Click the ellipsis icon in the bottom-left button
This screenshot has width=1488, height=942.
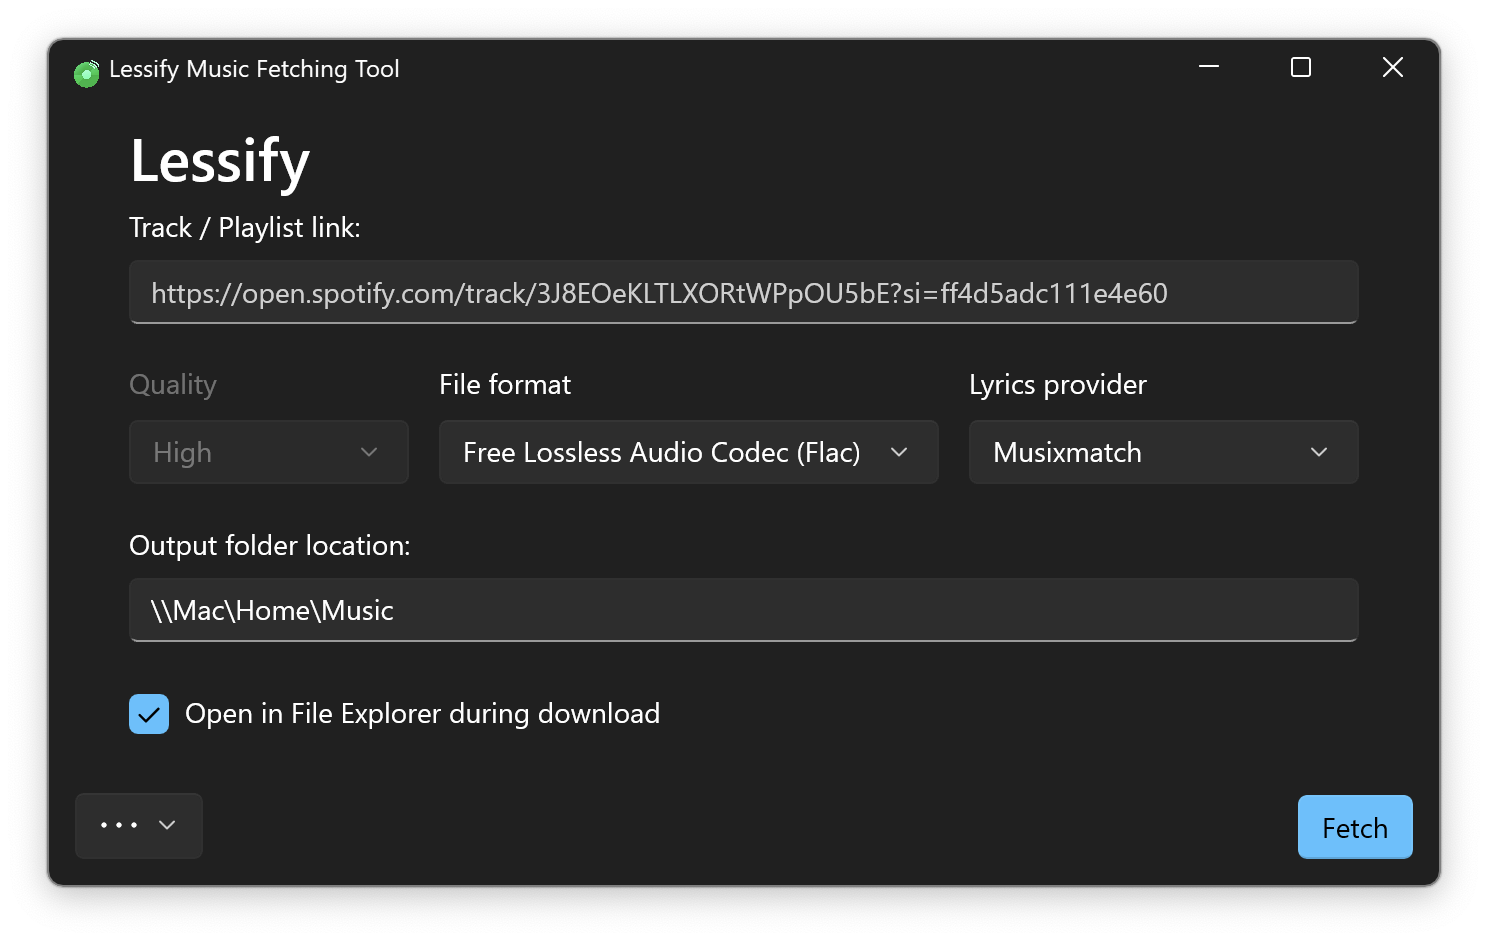point(117,826)
